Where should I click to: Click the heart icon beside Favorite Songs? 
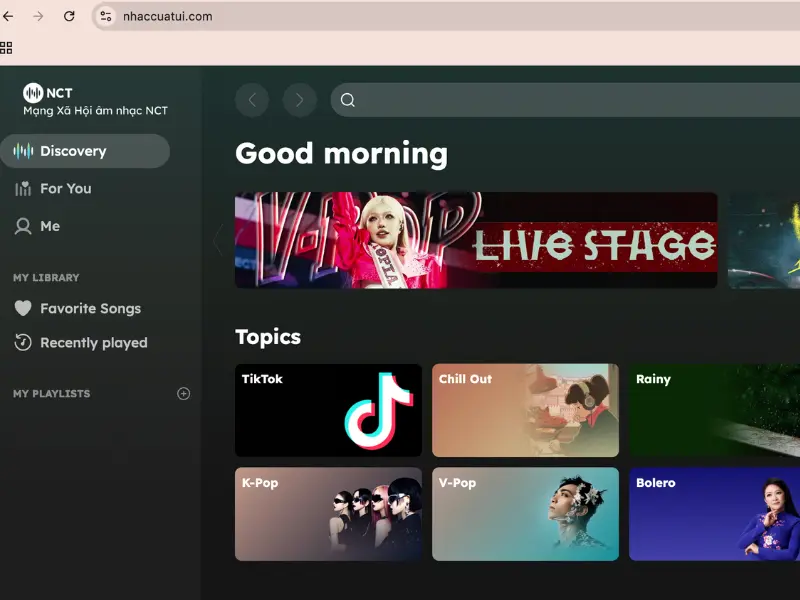(x=23, y=308)
